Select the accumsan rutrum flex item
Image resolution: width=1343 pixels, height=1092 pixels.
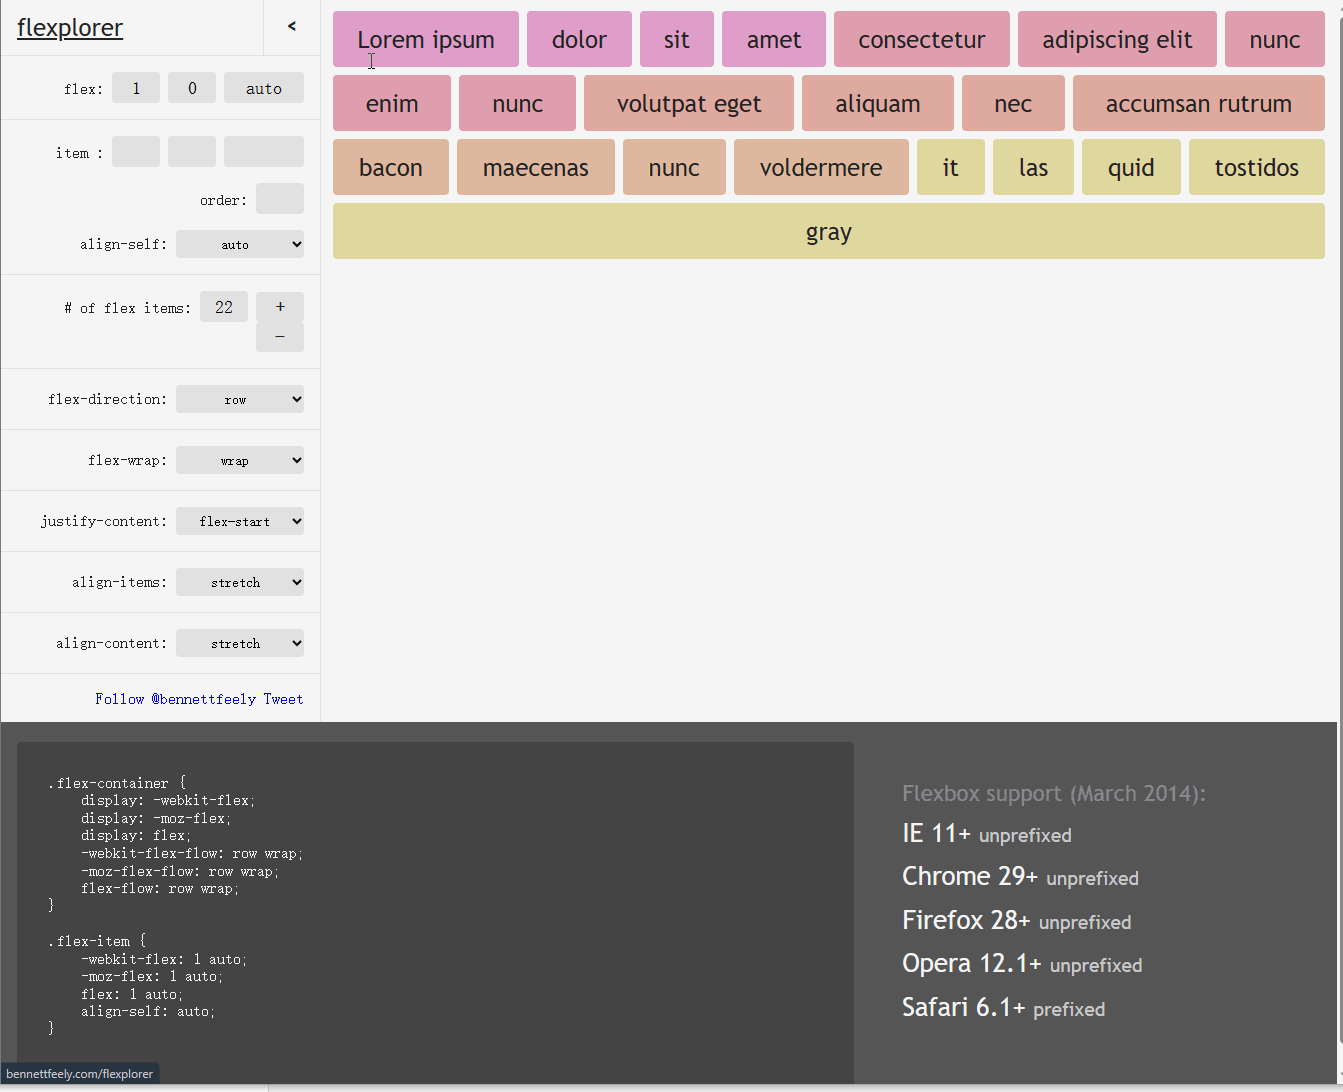(x=1199, y=103)
